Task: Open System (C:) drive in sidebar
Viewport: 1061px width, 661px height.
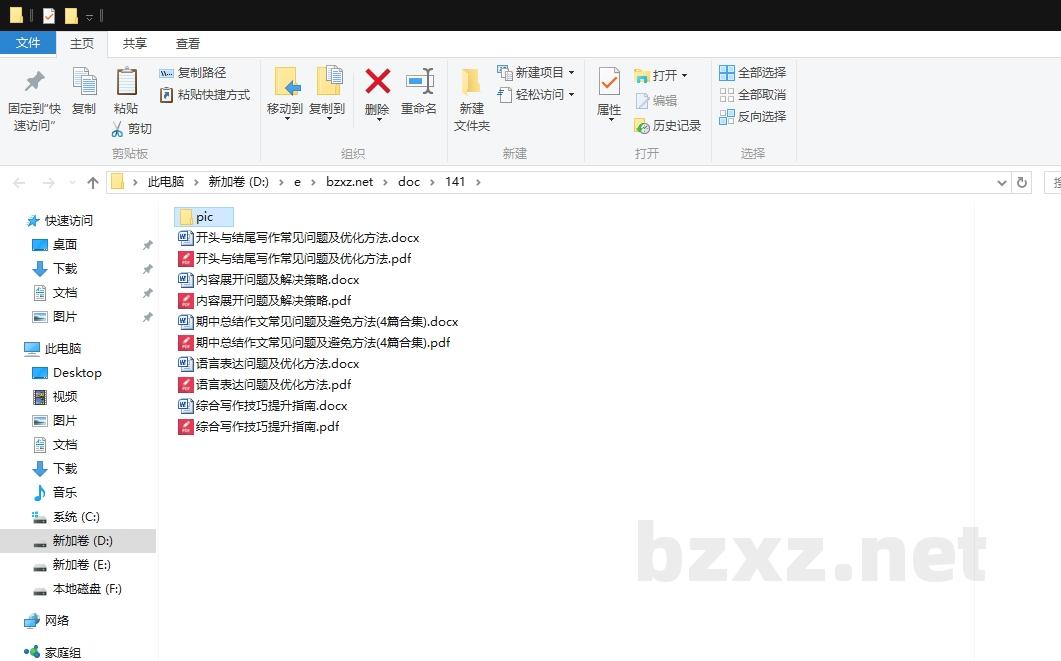Action: tap(76, 517)
